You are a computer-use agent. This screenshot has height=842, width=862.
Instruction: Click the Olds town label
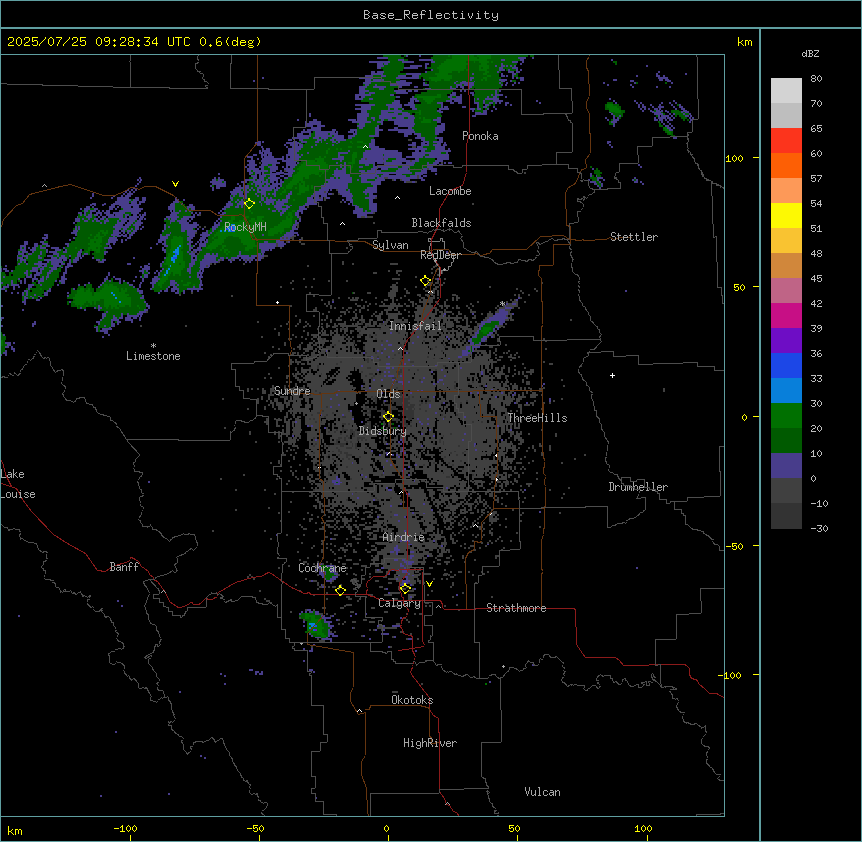(388, 394)
